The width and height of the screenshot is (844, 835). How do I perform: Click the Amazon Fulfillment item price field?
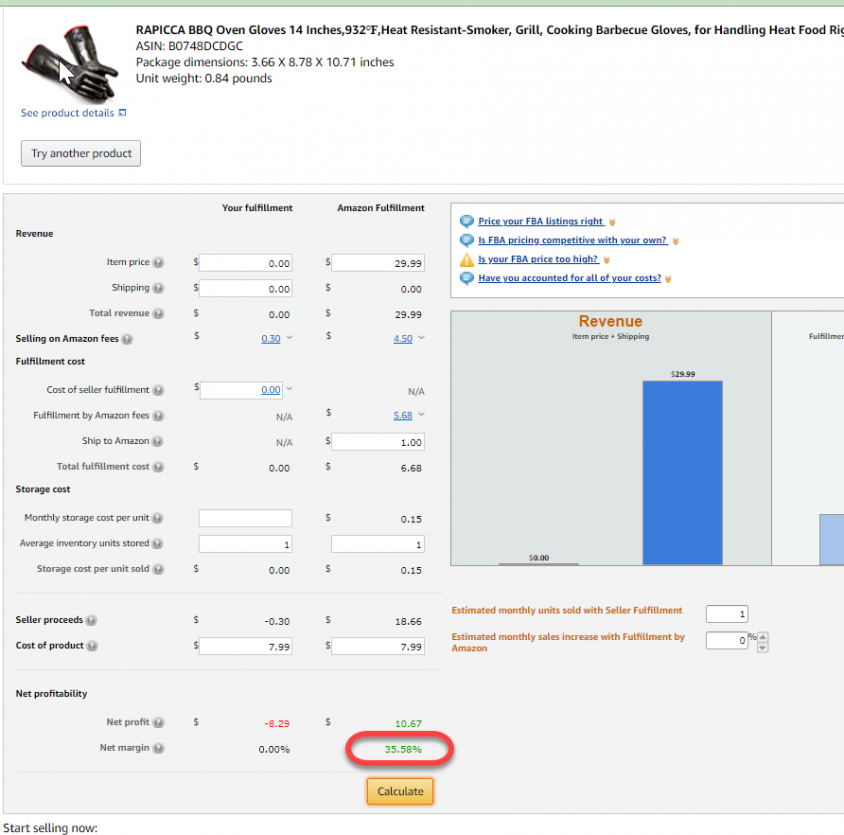click(x=378, y=263)
